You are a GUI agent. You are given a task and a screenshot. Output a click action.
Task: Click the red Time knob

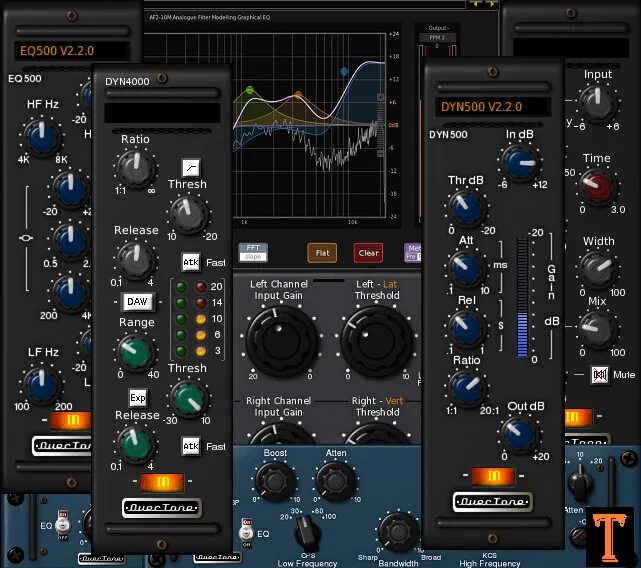597,186
